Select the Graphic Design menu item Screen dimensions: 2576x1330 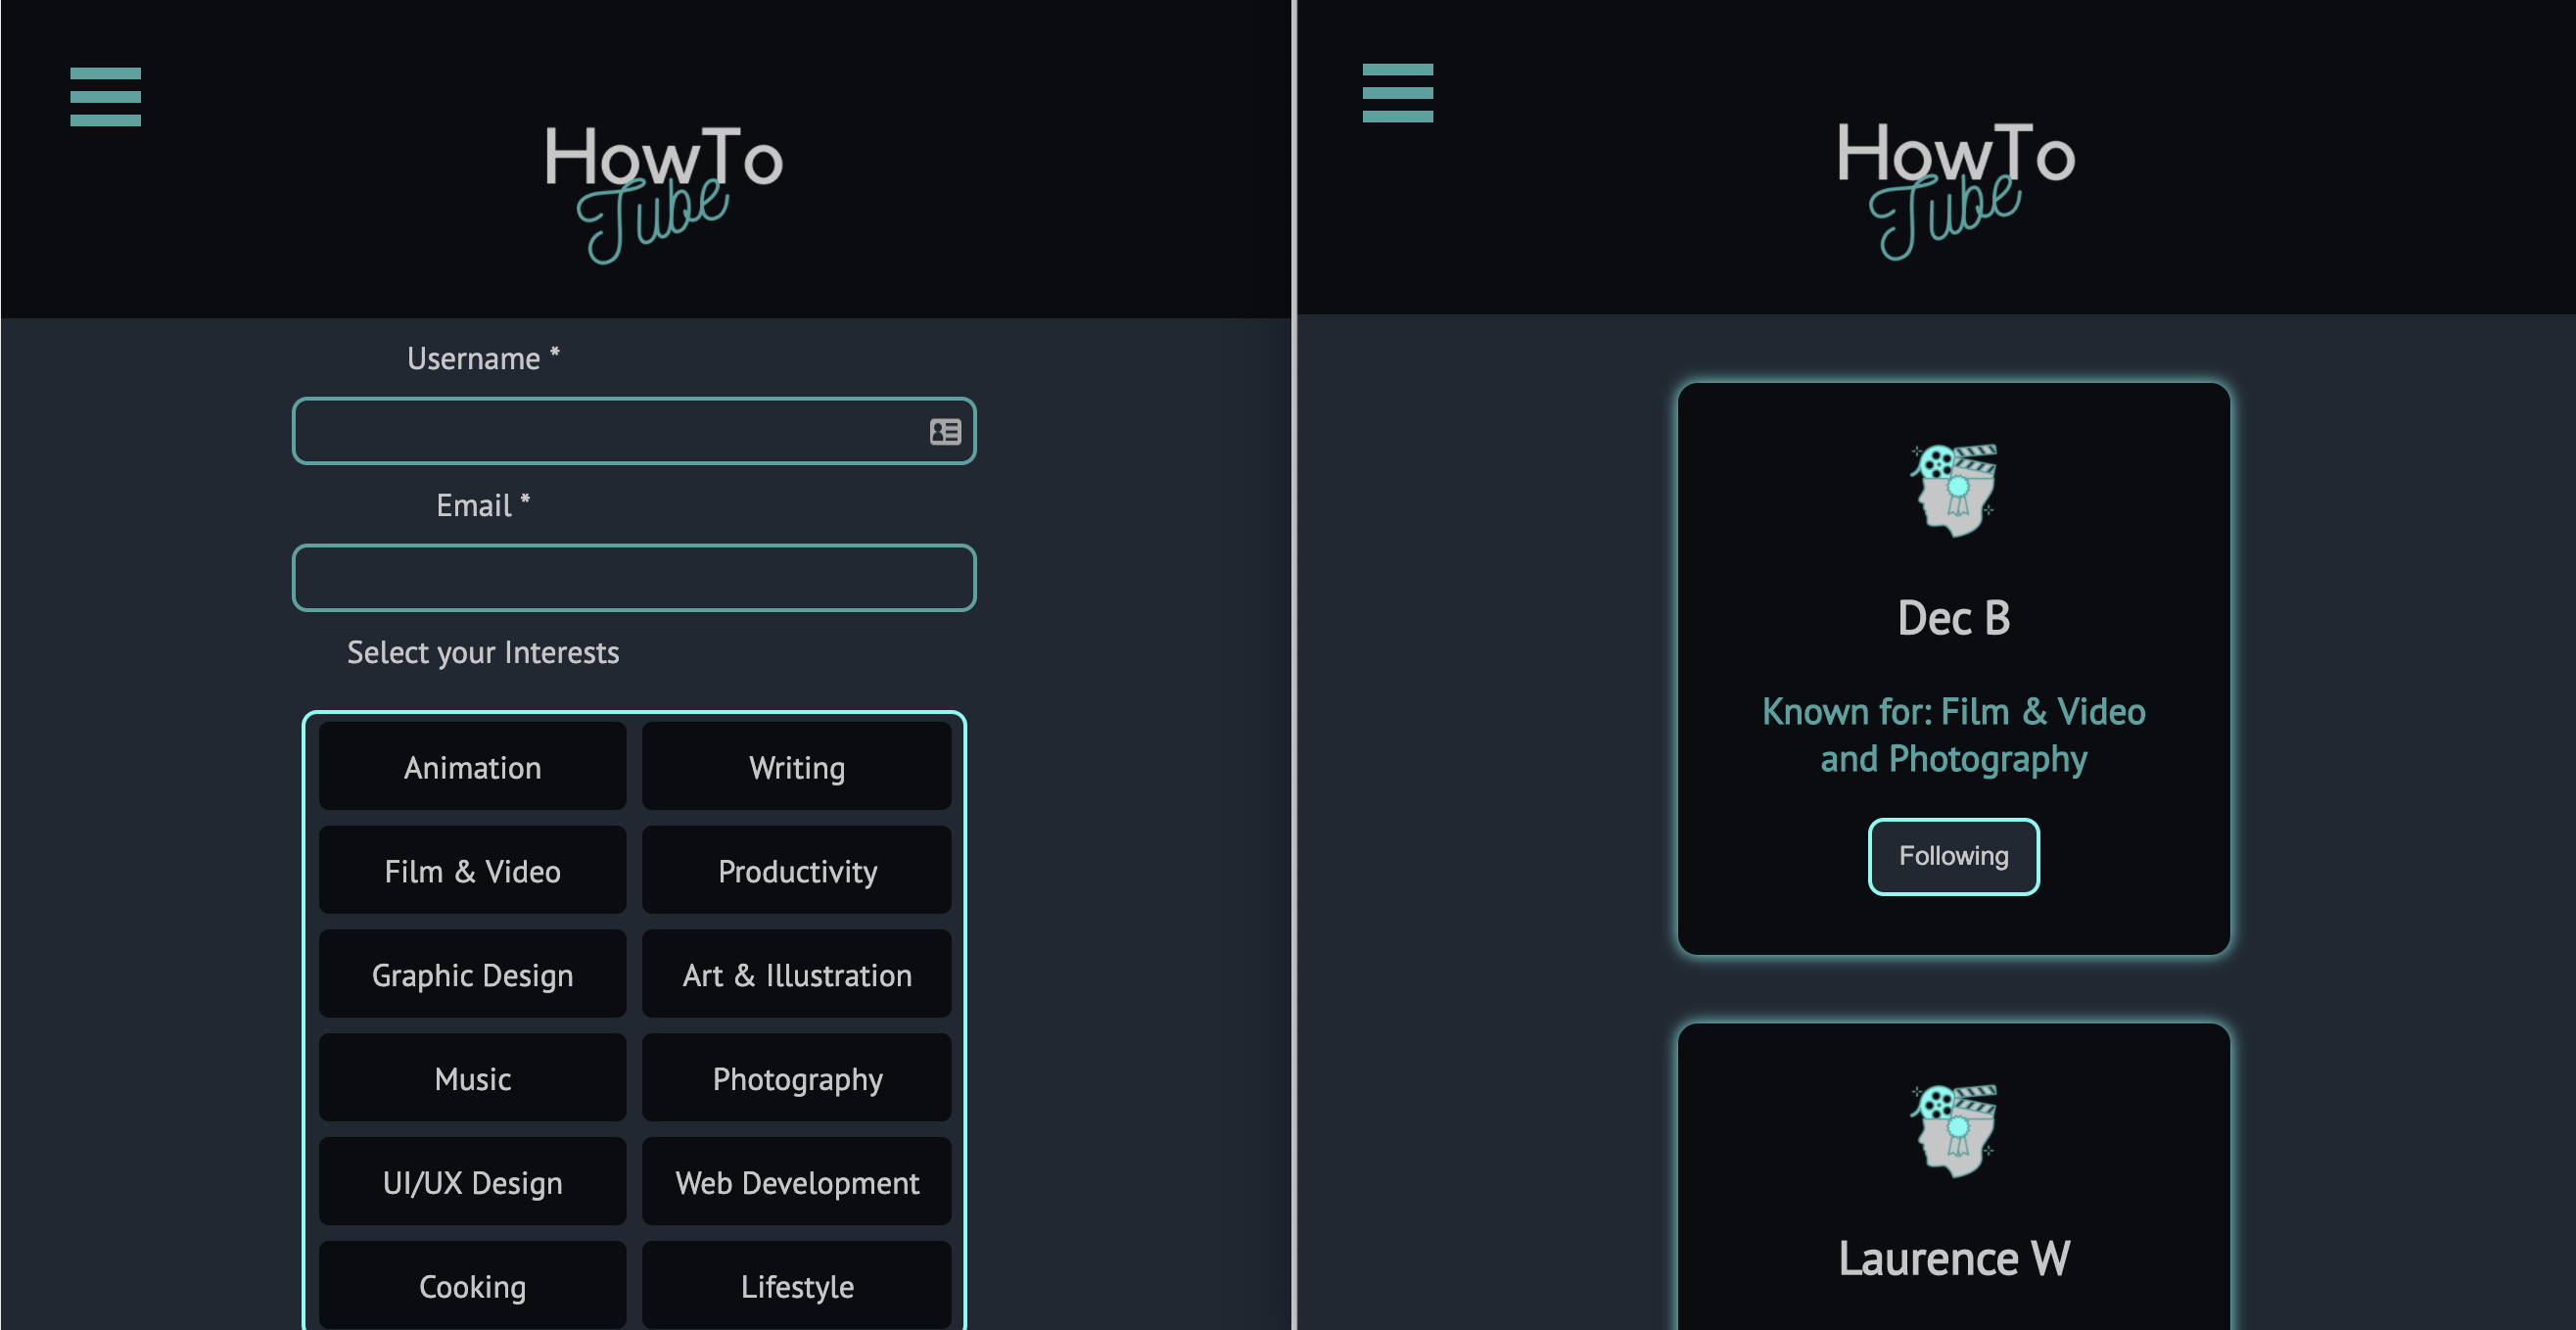pyautogui.click(x=472, y=974)
